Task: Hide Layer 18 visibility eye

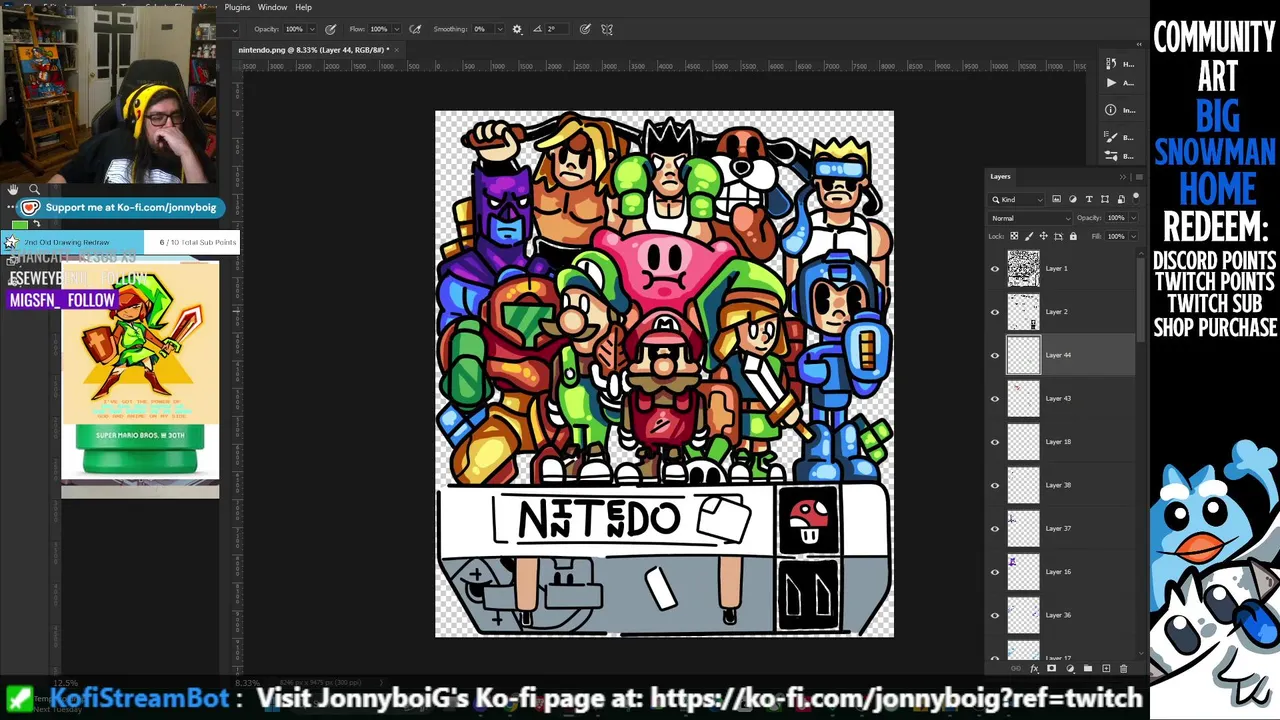Action: click(995, 441)
